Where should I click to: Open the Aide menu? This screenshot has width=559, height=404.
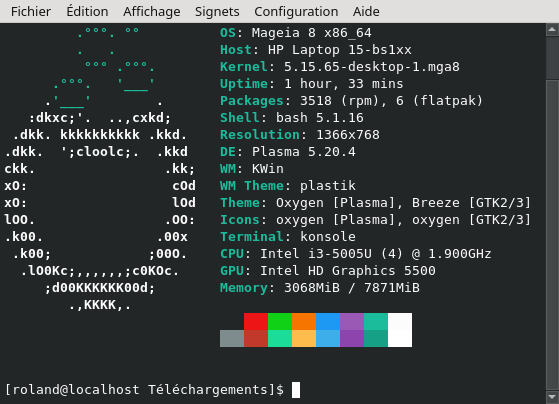[366, 11]
